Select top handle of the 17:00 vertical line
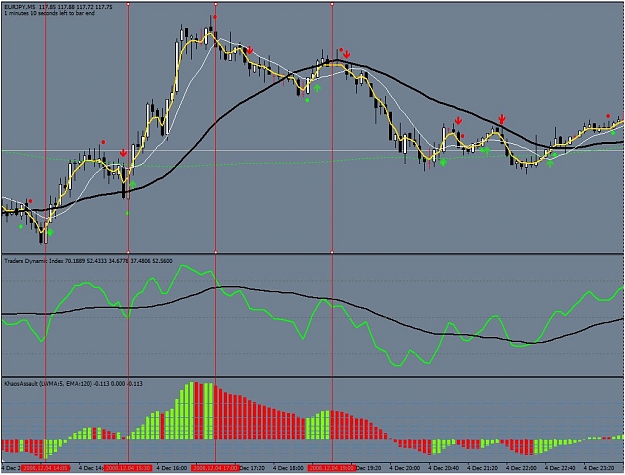625x475 pixels. [x=215, y=4]
